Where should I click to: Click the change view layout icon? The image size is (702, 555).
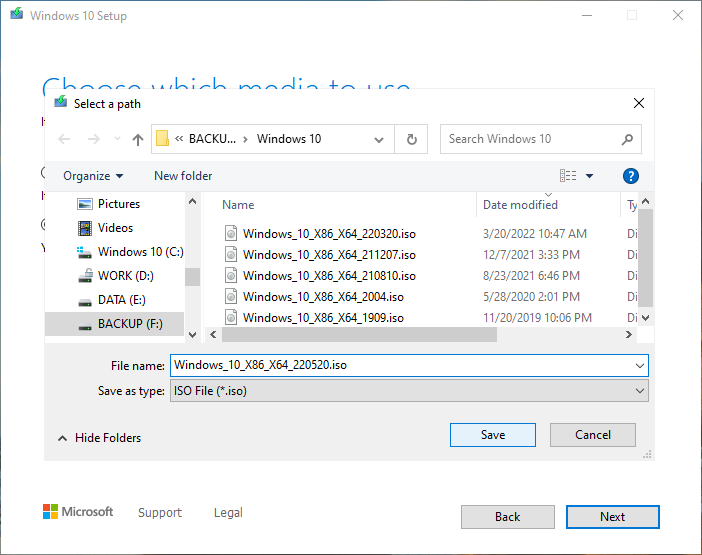point(568,175)
